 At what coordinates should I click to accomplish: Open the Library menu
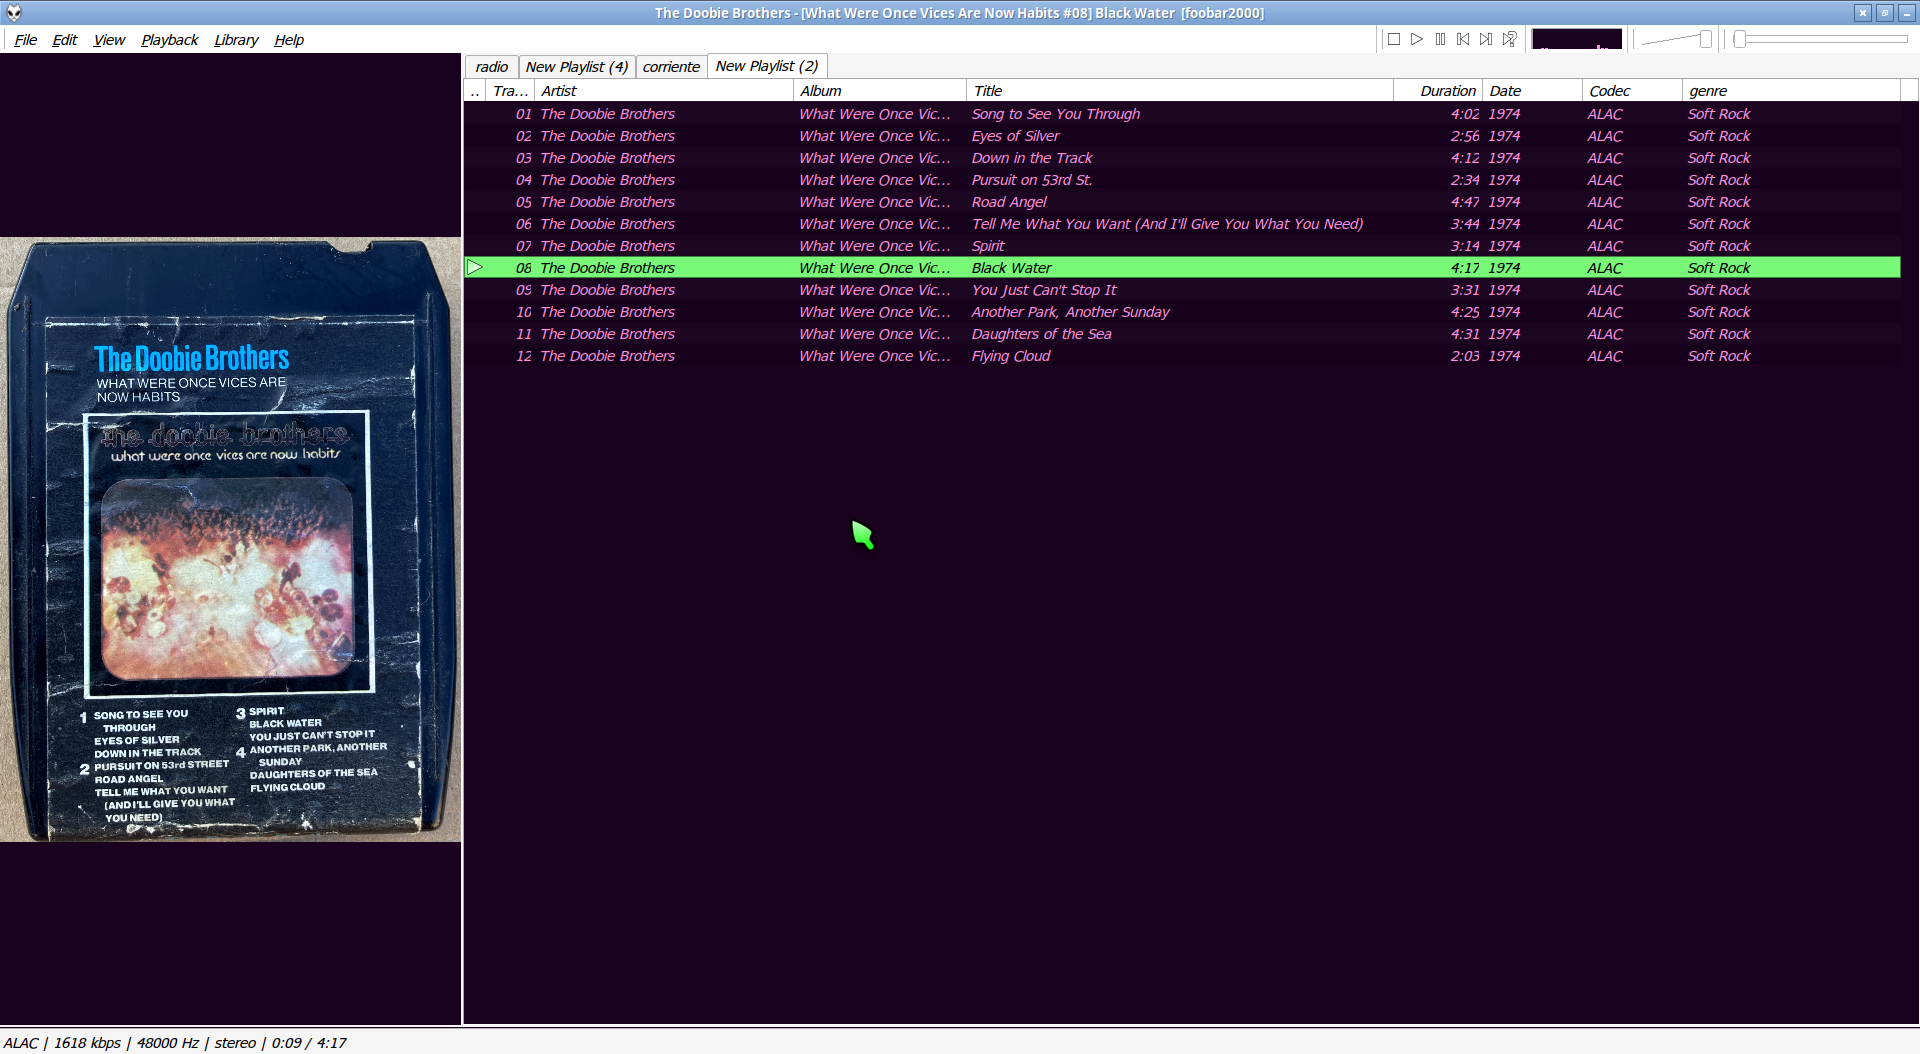(x=236, y=40)
